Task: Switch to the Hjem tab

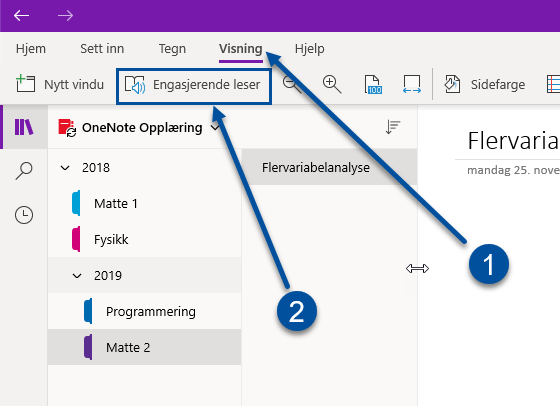Action: 31,49
